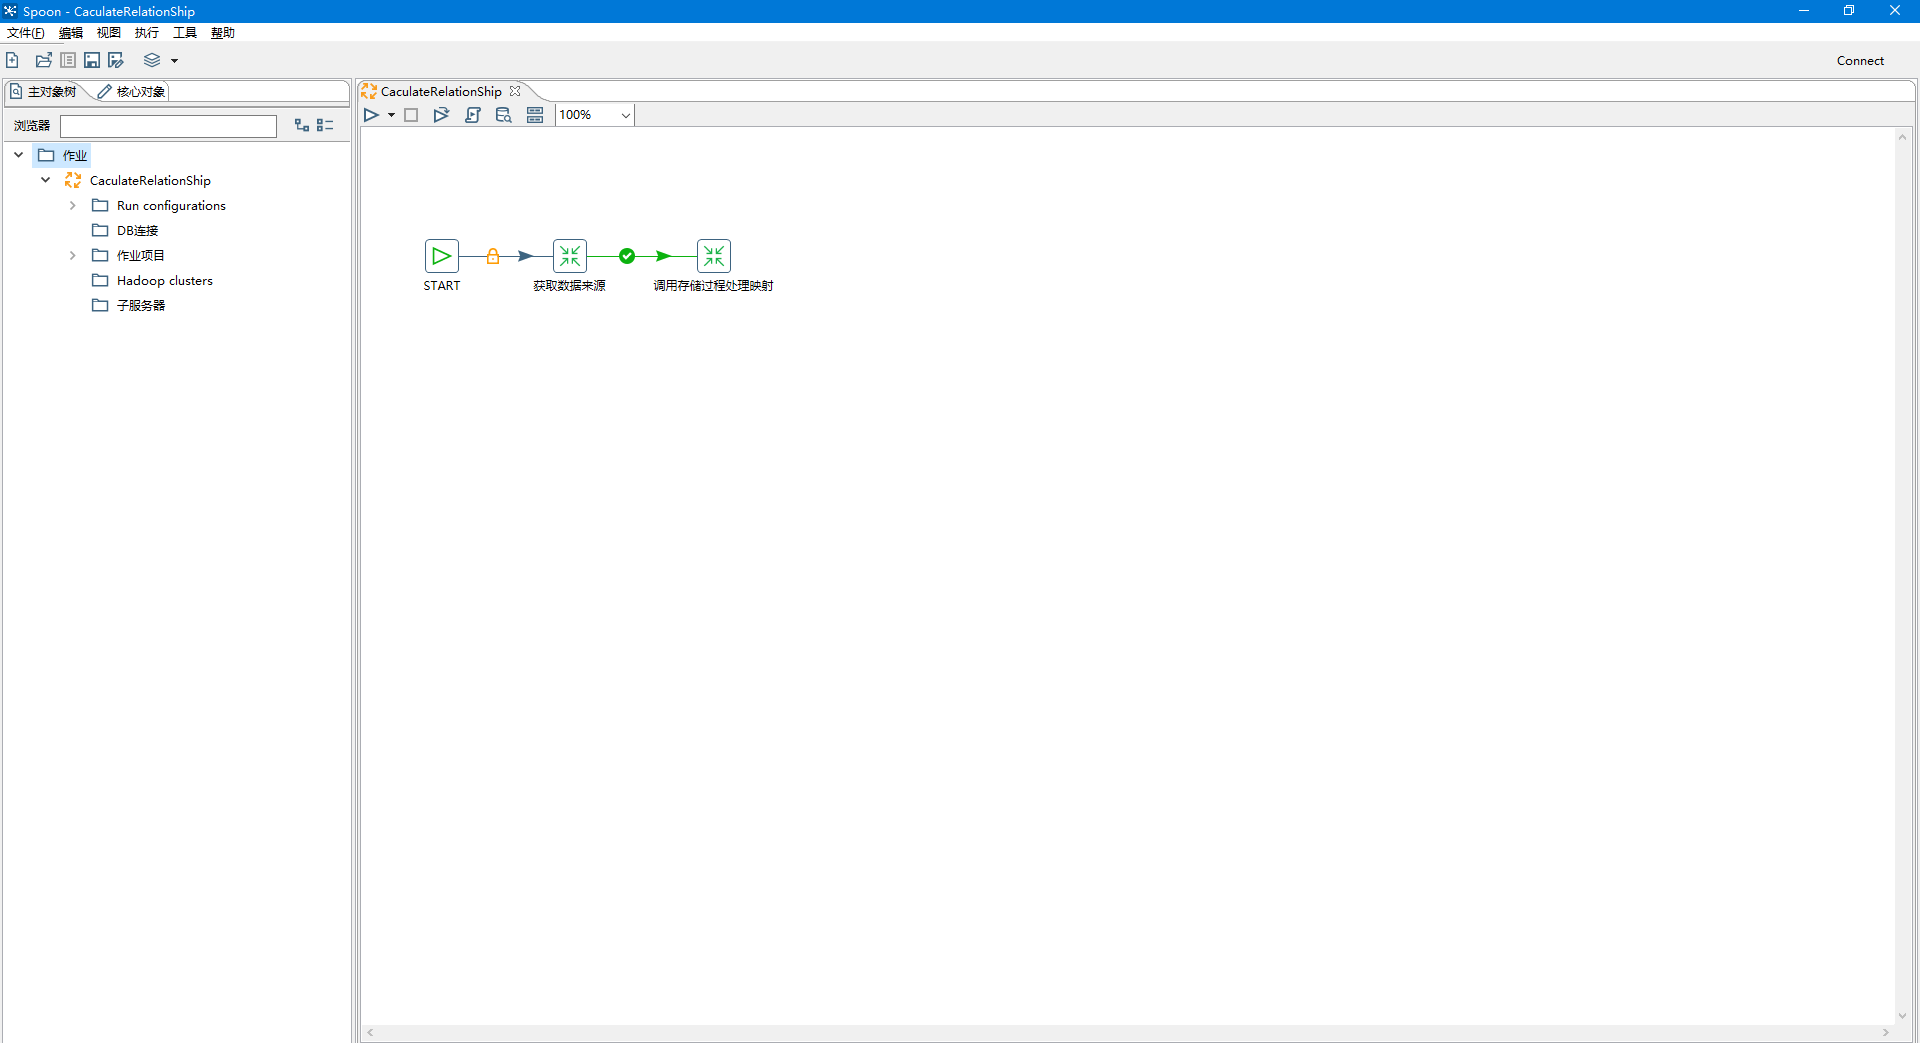Open a file with the toolbar icon
The height and width of the screenshot is (1043, 1920).
coord(43,60)
